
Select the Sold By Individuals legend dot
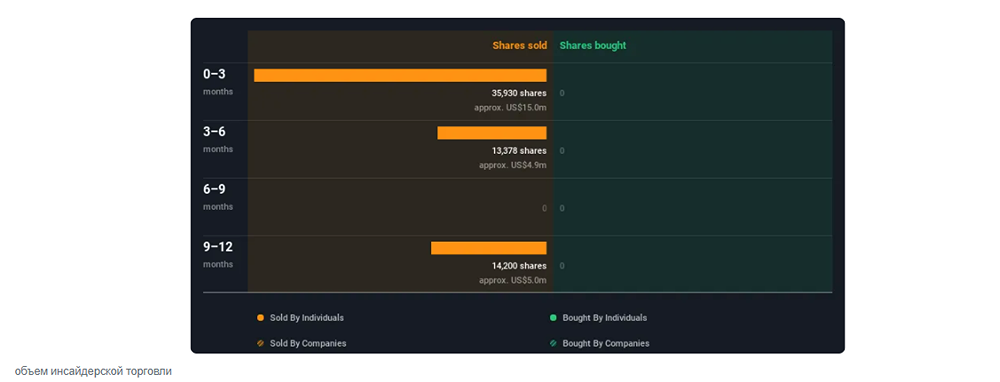pyautogui.click(x=260, y=318)
